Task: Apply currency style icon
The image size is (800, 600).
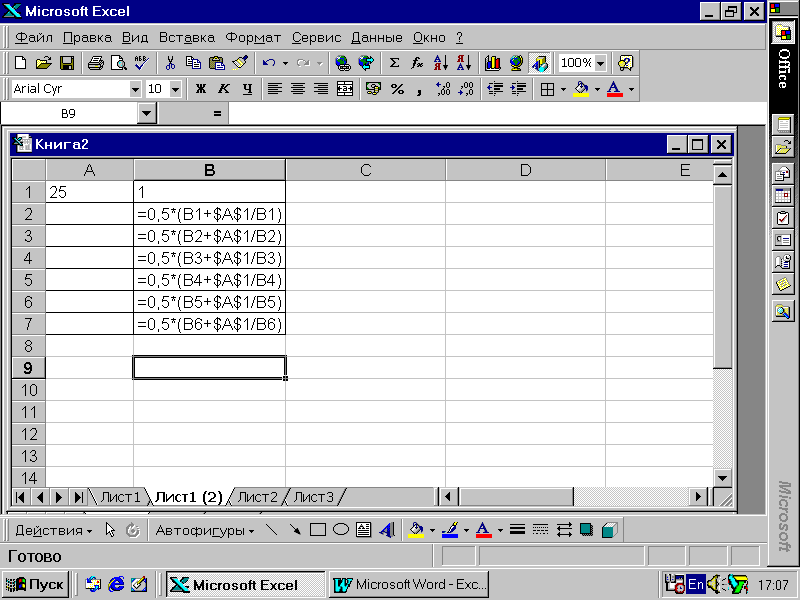Action: pyautogui.click(x=373, y=89)
